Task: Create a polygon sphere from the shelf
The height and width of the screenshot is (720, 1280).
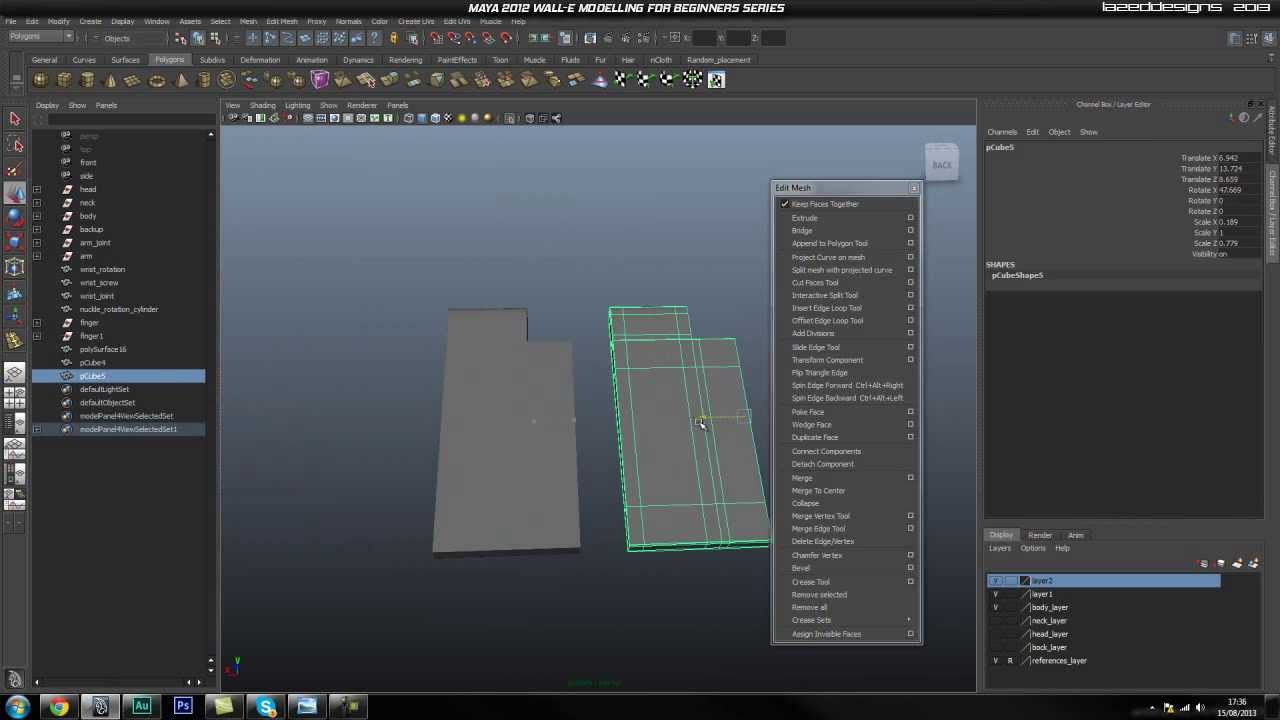Action: pos(41,80)
